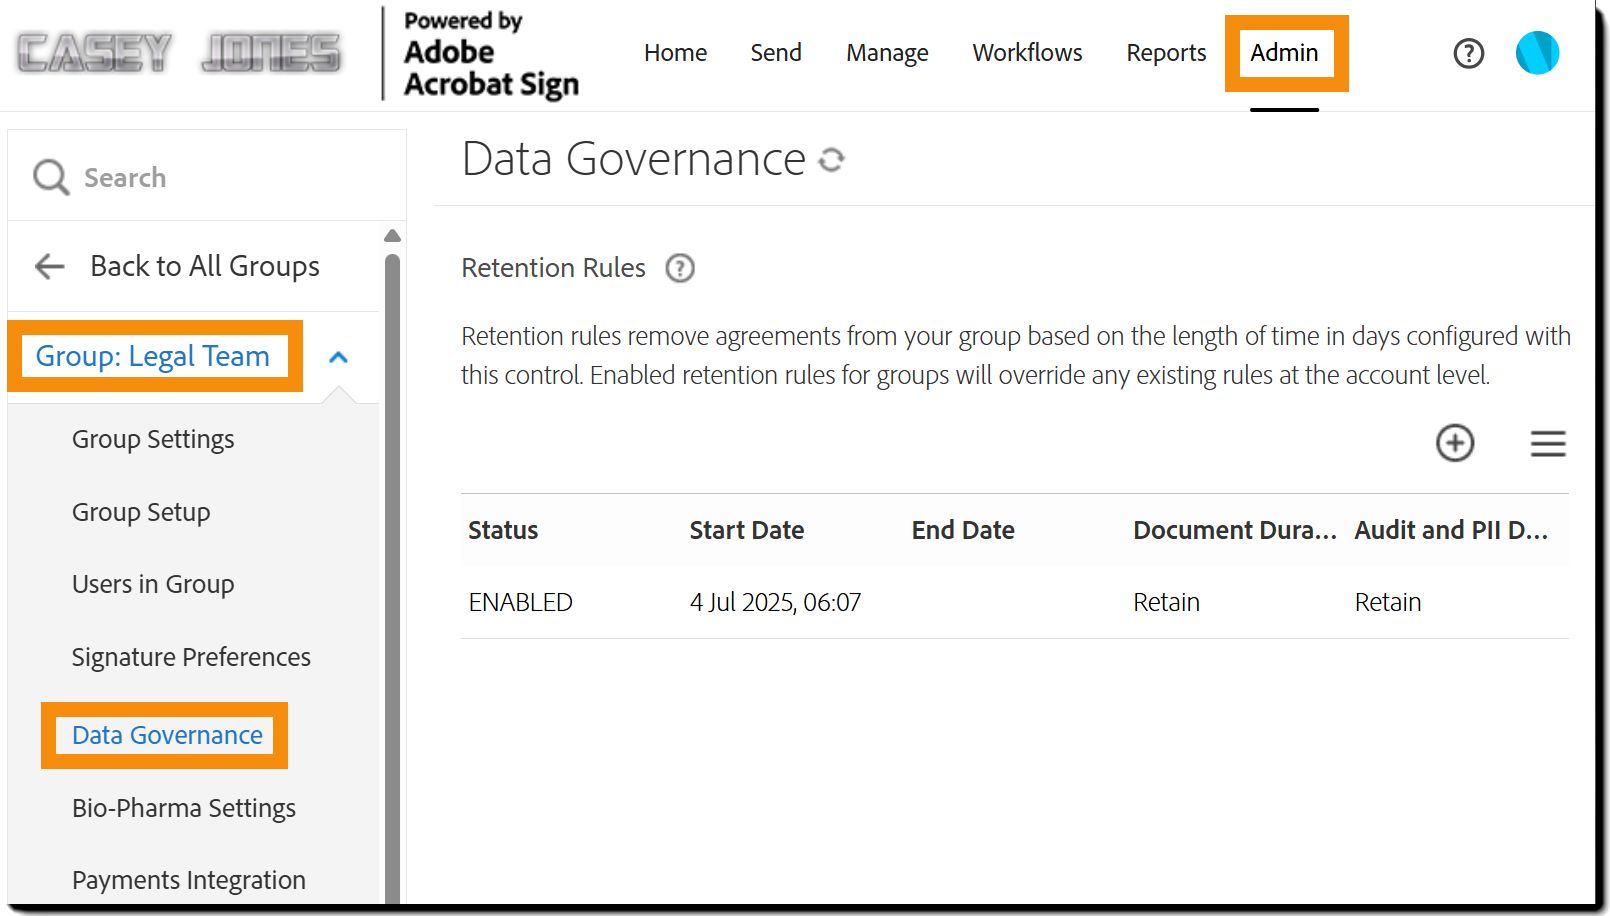Open Signature Preferences page
1610x916 pixels.
[191, 657]
